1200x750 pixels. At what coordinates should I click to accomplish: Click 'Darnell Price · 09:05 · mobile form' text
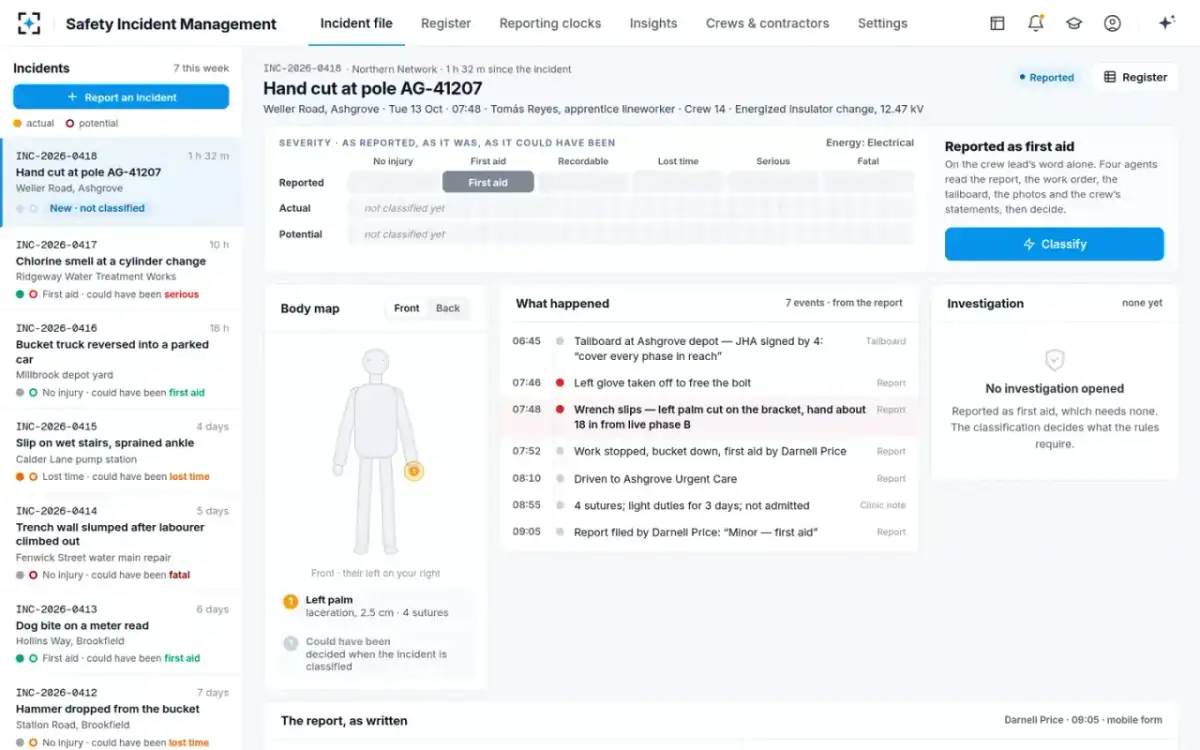(1083, 720)
